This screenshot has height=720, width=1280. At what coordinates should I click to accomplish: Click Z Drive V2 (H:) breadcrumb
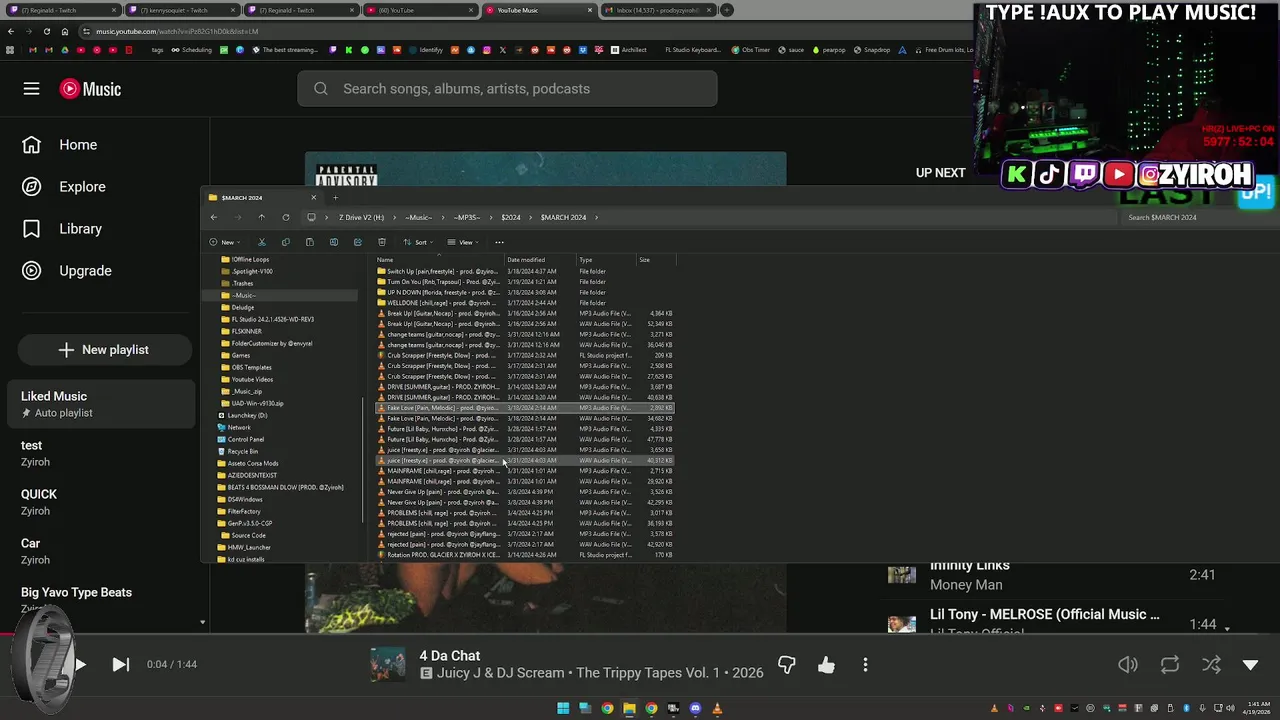[361, 217]
